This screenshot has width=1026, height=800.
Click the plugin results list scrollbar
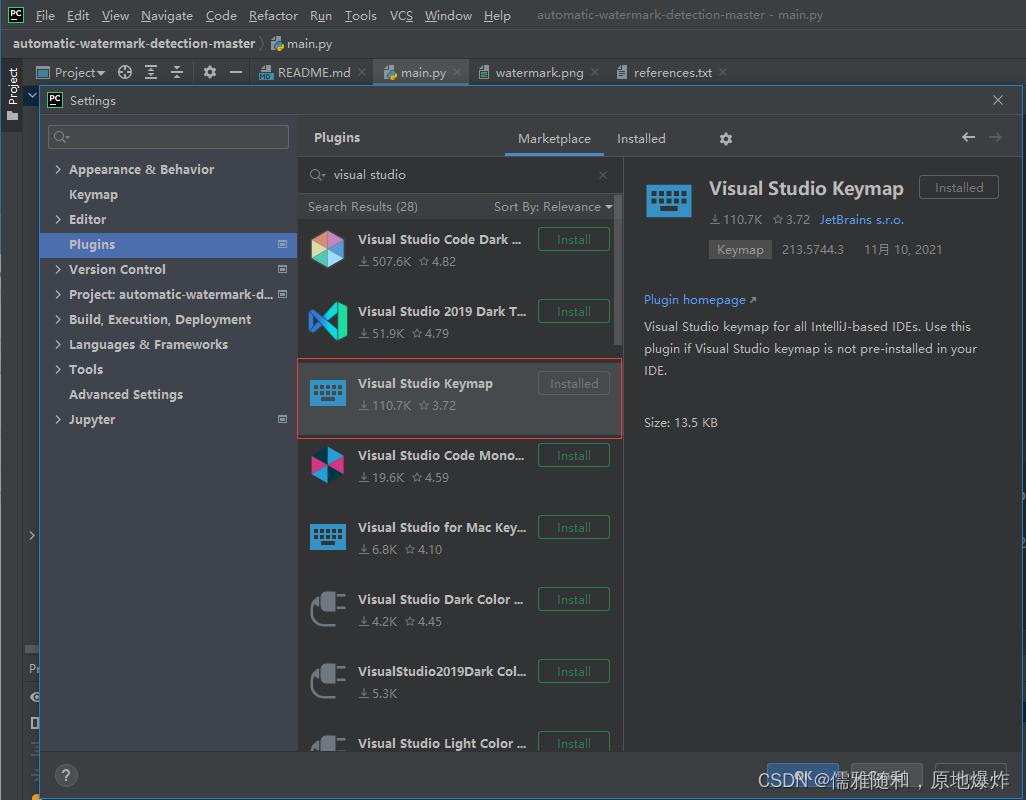pos(618,270)
